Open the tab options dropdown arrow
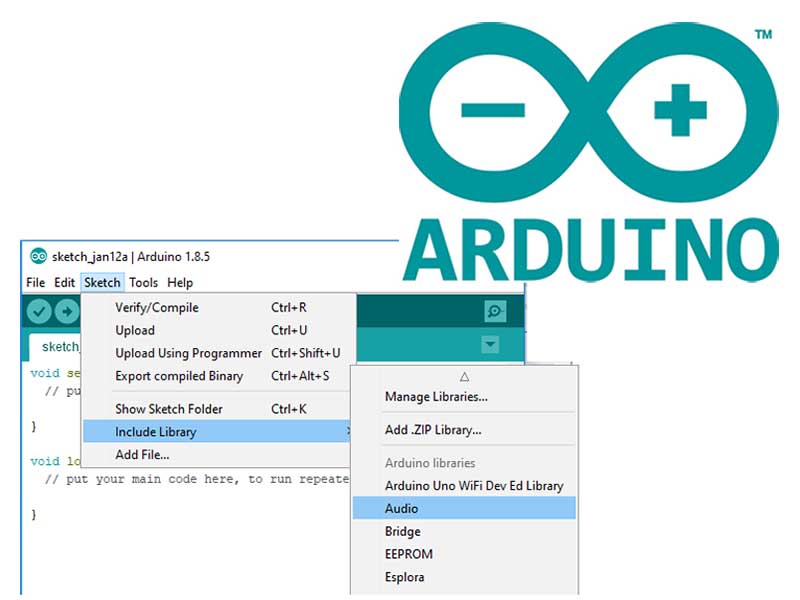Viewport: 800px width, 600px height. (490, 345)
